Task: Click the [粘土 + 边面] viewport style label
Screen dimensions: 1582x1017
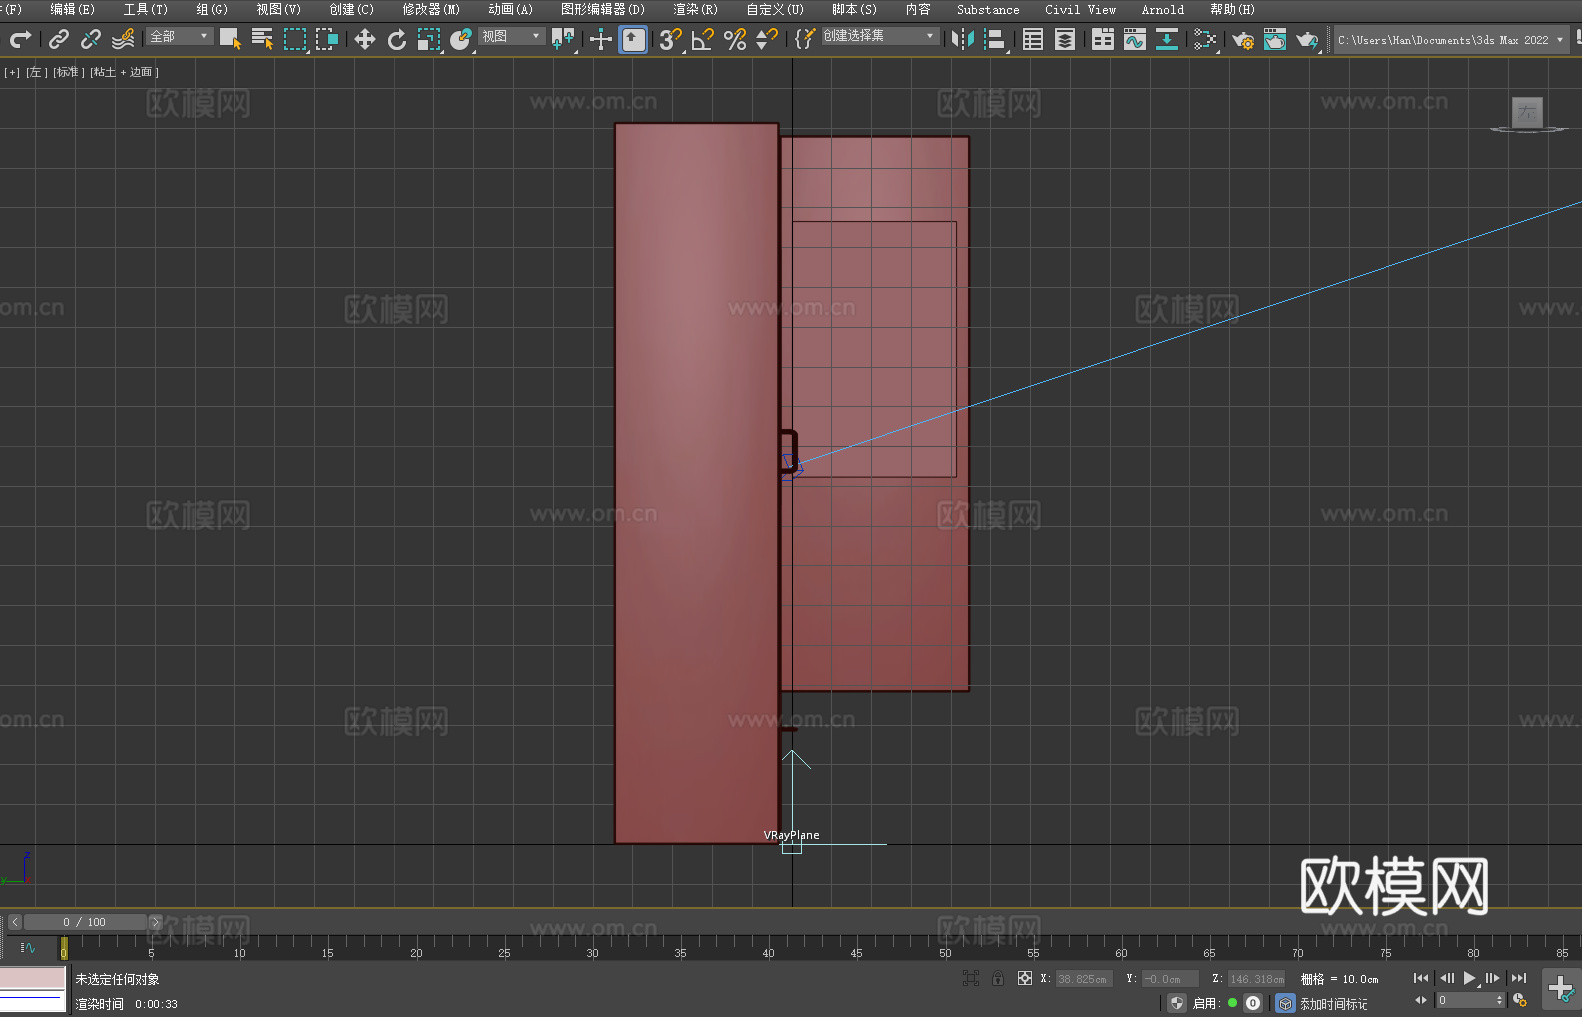Action: (x=125, y=72)
